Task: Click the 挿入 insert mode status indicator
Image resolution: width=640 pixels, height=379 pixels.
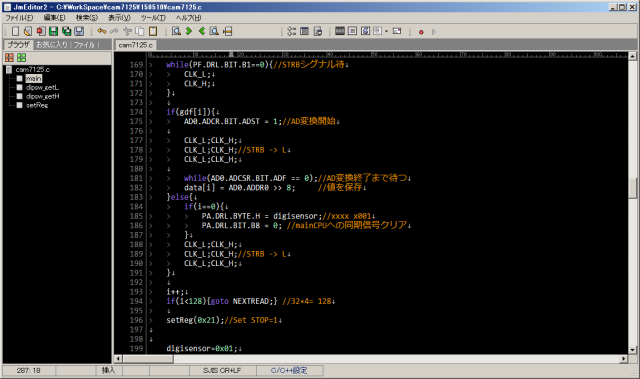Action: pos(108,370)
